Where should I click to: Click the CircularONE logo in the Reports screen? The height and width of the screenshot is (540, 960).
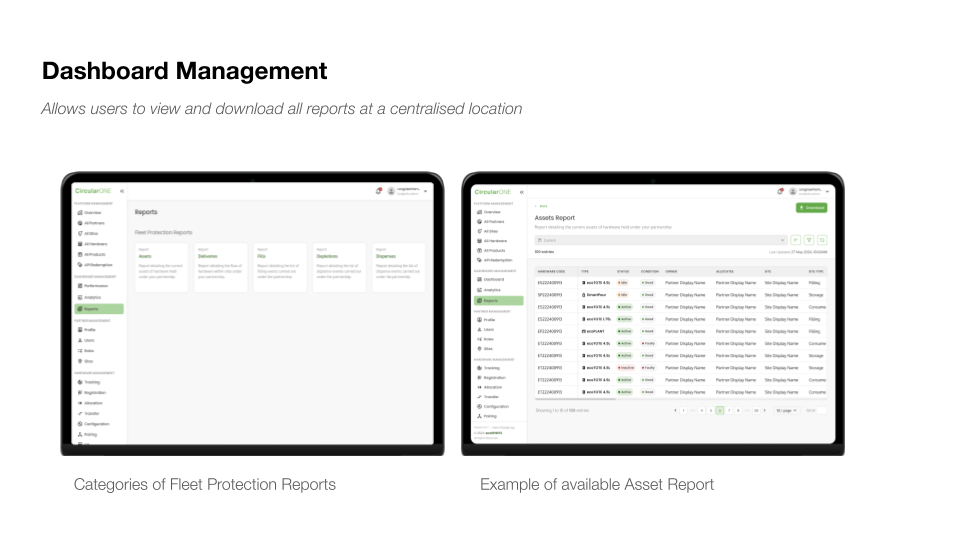[93, 191]
